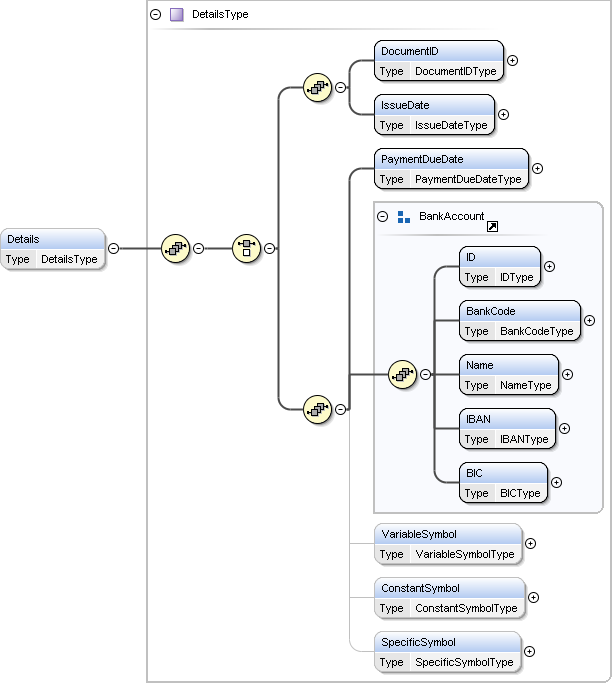Click the blue BankAccount group icon
The image size is (613, 684).
click(404, 217)
